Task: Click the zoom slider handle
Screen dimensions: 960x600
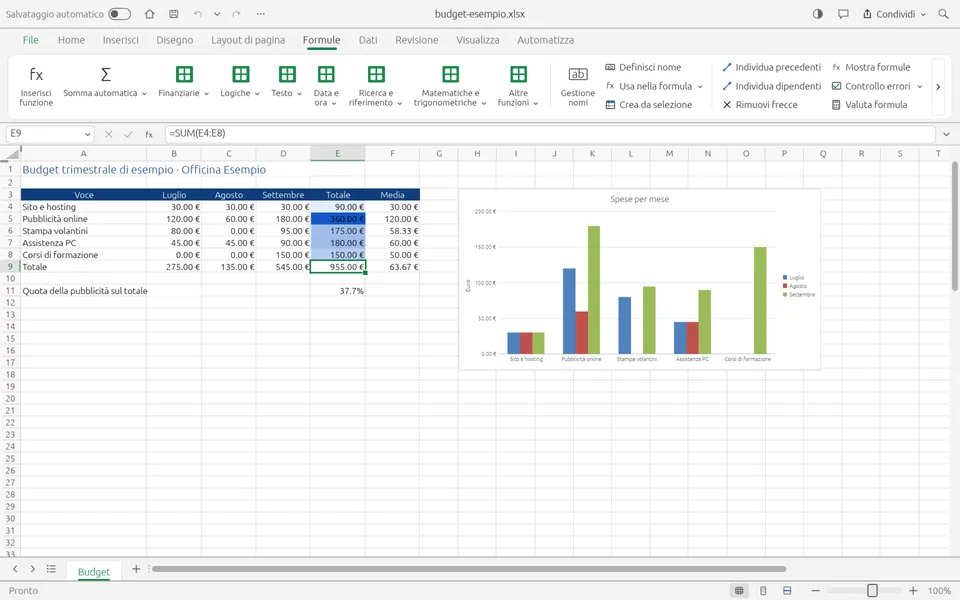Action: [872, 591]
